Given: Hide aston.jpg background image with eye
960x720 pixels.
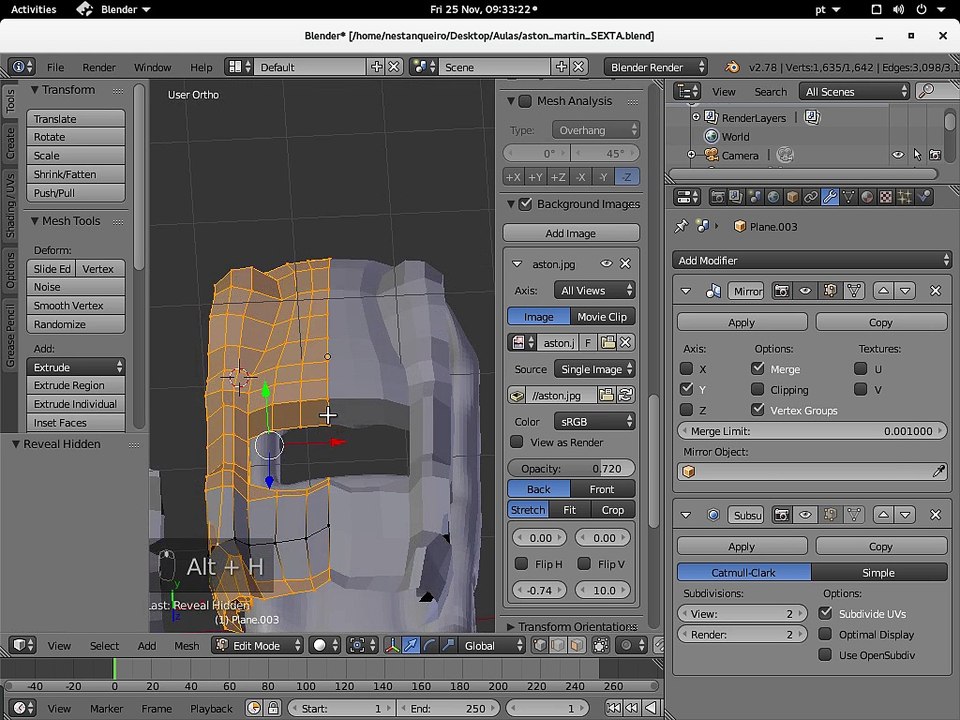Looking at the screenshot, I should 606,264.
